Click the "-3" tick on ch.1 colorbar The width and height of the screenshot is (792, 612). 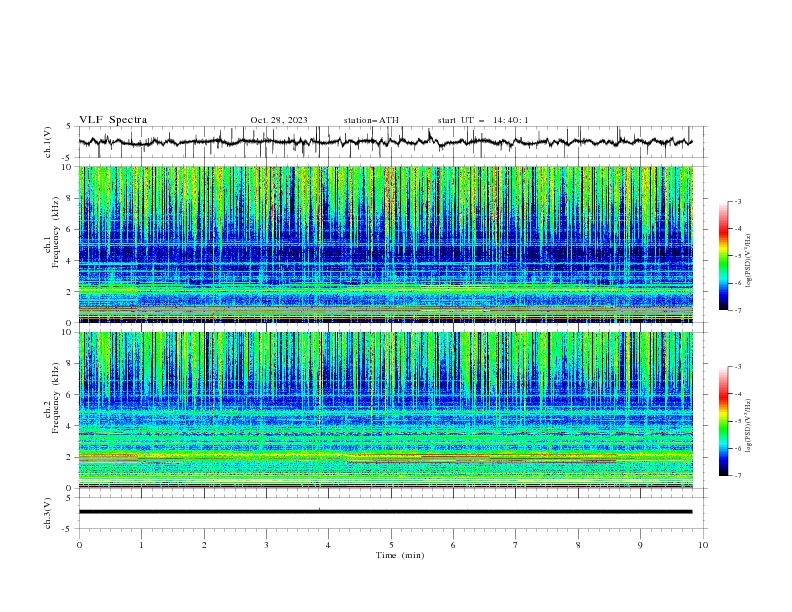coord(737,201)
